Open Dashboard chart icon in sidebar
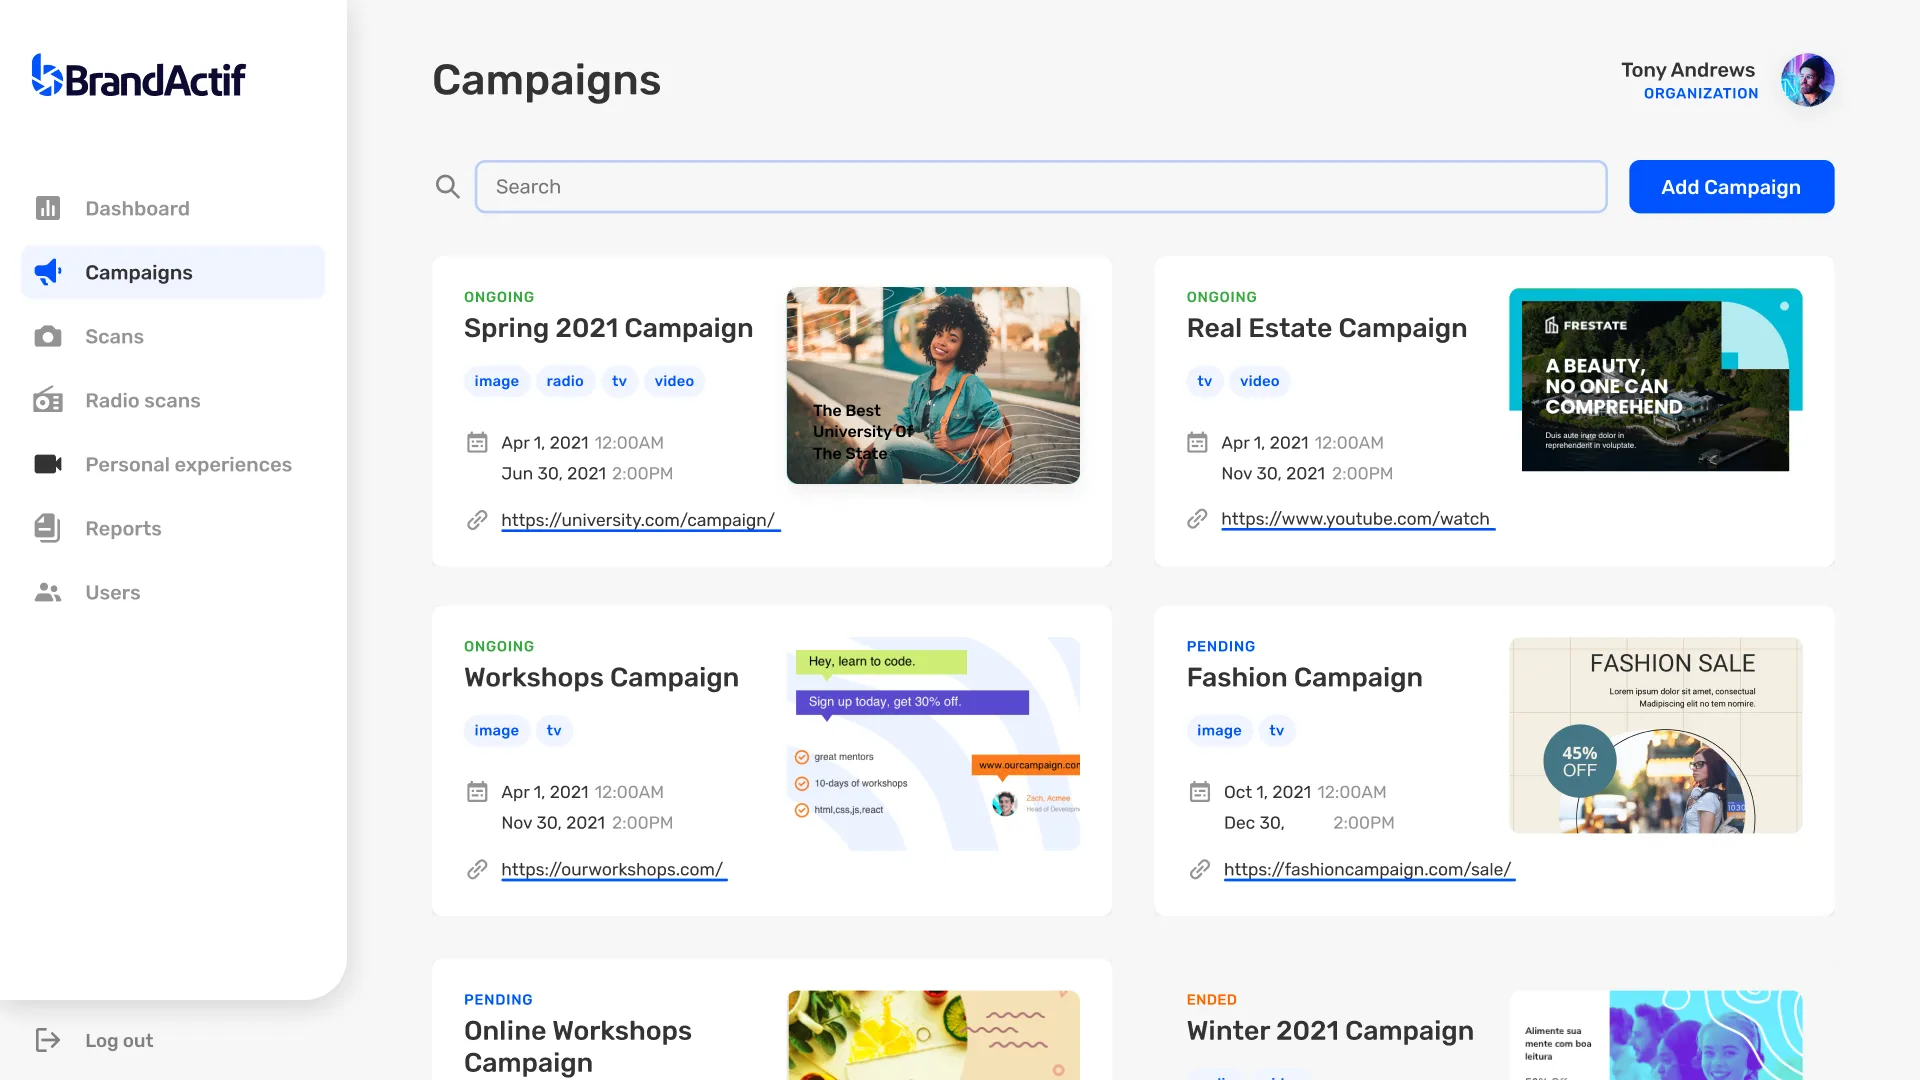 (48, 208)
